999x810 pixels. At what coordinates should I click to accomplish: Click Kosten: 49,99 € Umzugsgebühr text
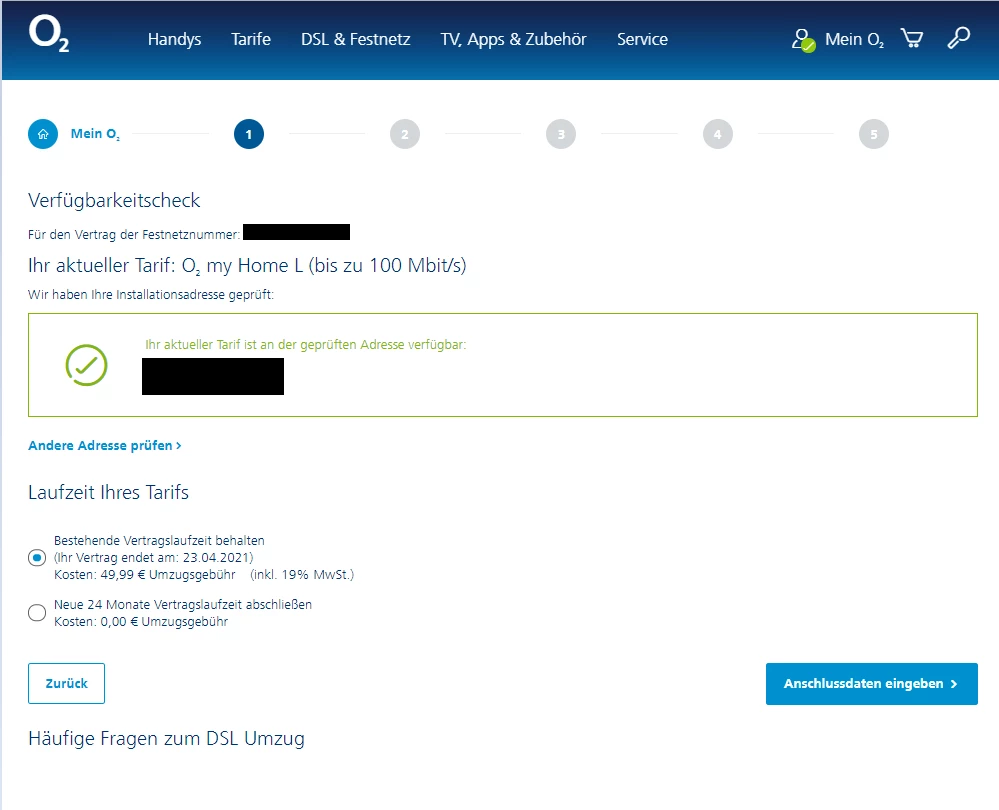click(145, 575)
